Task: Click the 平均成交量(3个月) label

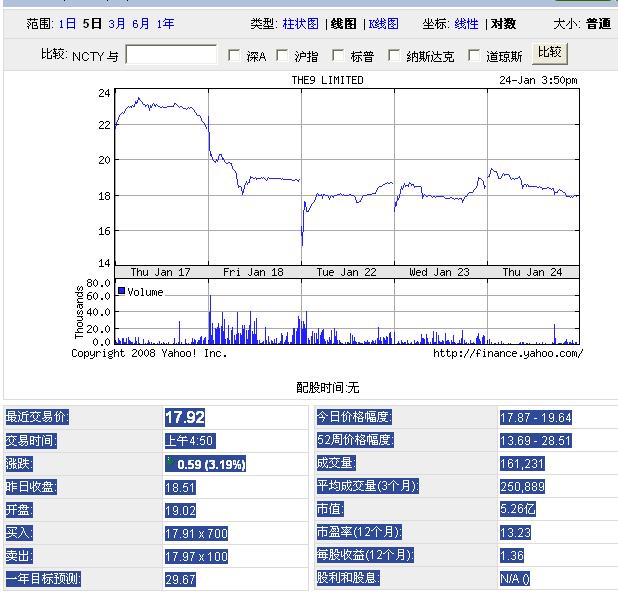Action: (x=368, y=486)
